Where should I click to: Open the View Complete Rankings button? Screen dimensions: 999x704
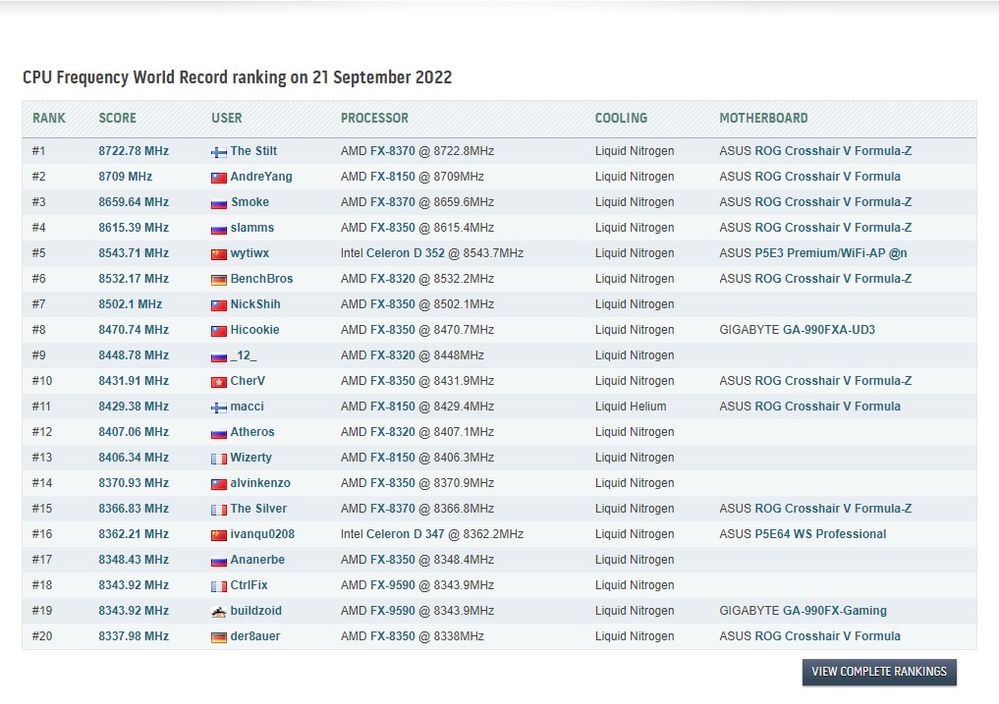pyautogui.click(x=879, y=672)
